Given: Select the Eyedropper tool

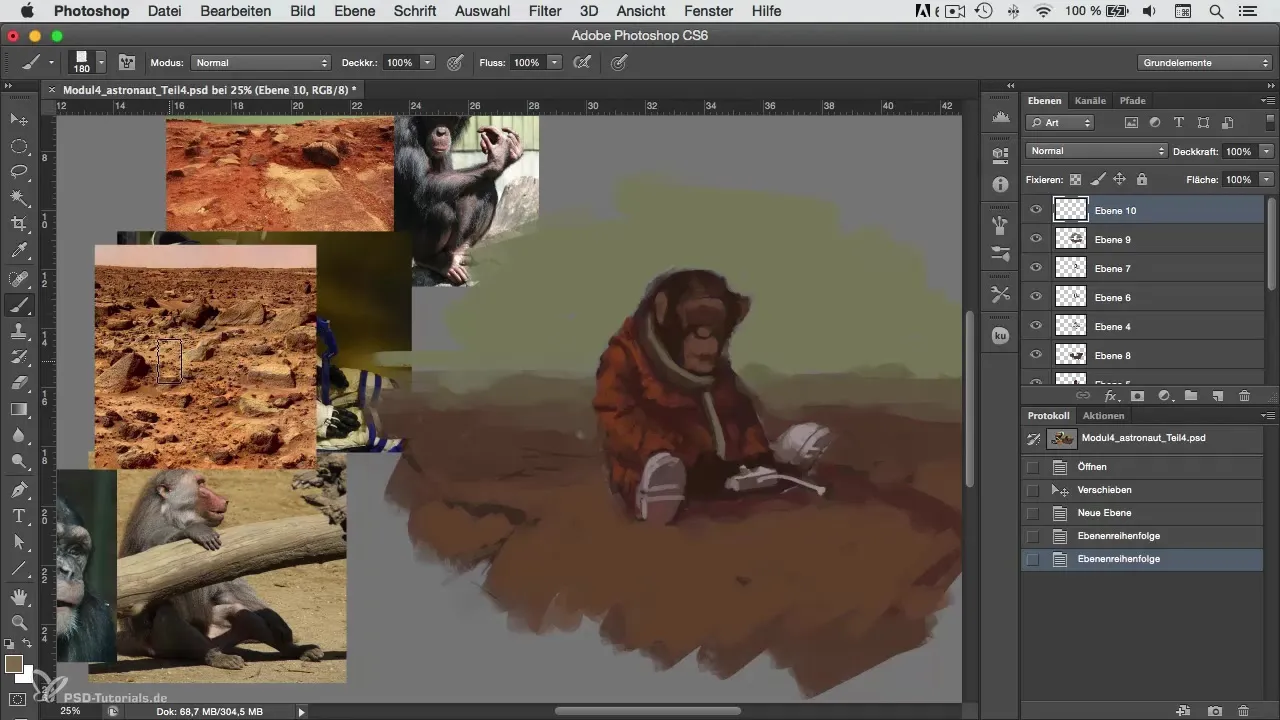Looking at the screenshot, I should point(19,250).
